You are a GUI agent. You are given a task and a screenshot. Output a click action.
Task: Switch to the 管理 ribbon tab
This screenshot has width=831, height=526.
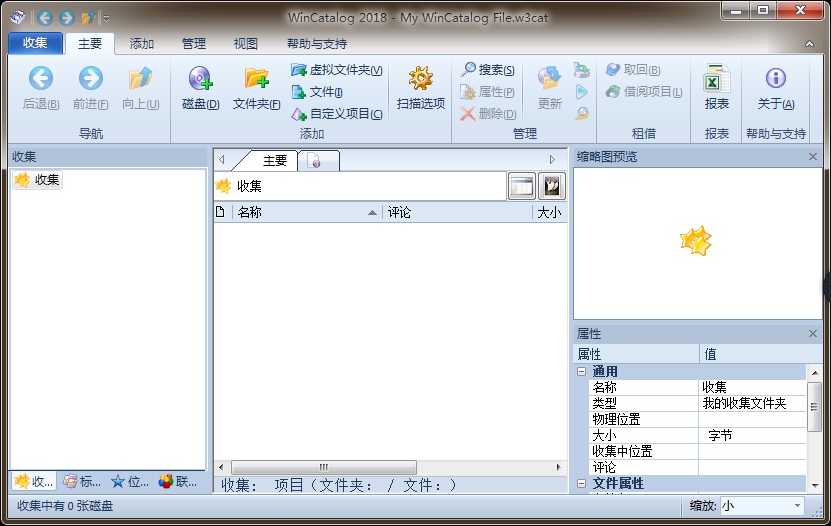point(193,43)
